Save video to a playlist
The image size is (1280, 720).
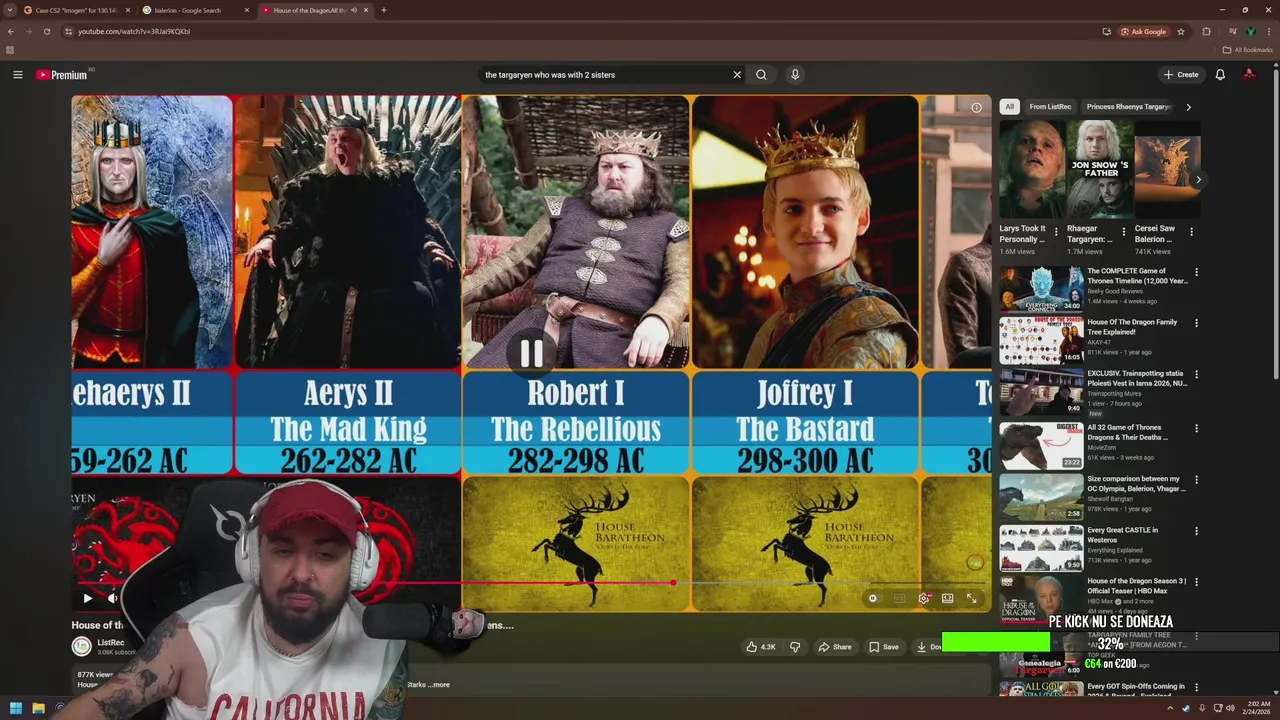tap(883, 647)
